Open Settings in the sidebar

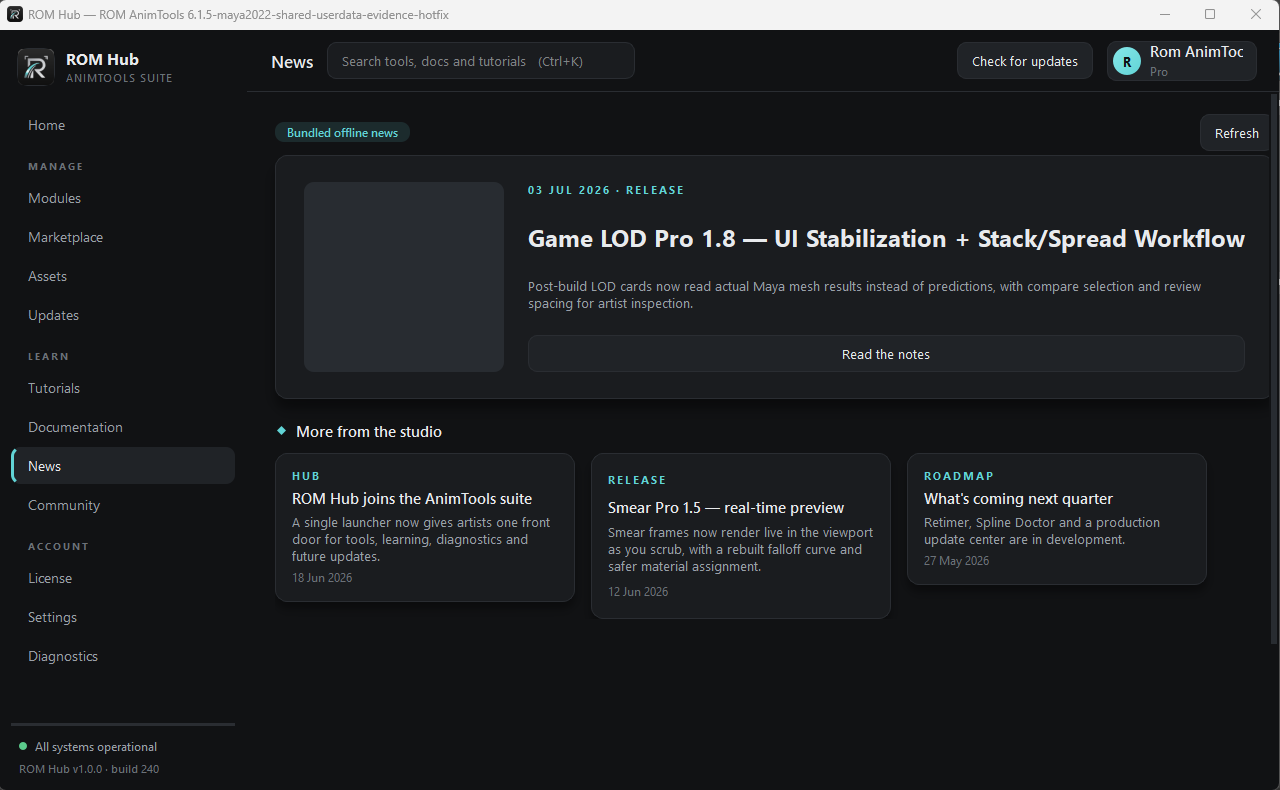pyautogui.click(x=123, y=617)
